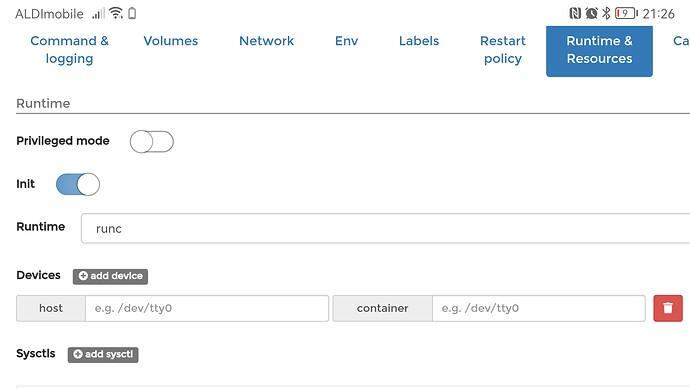
Task: Go to Command & logging tab
Action: 70,50
